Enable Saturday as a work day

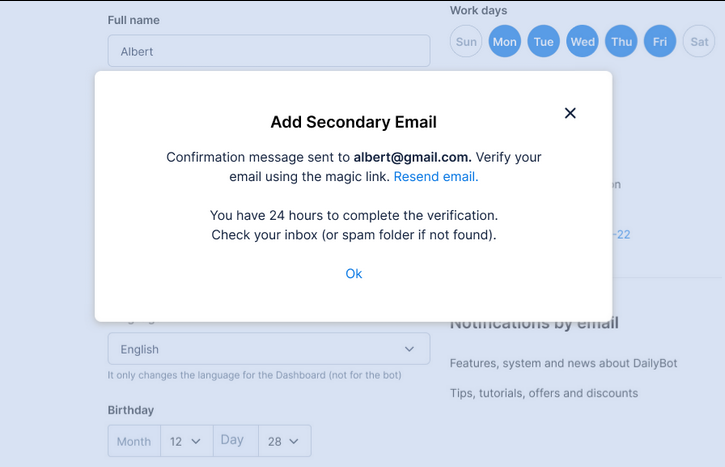tap(699, 42)
